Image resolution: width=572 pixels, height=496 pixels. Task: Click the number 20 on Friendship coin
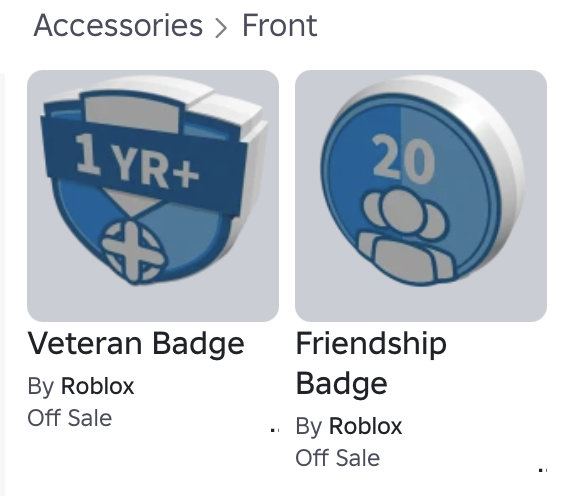coord(403,159)
